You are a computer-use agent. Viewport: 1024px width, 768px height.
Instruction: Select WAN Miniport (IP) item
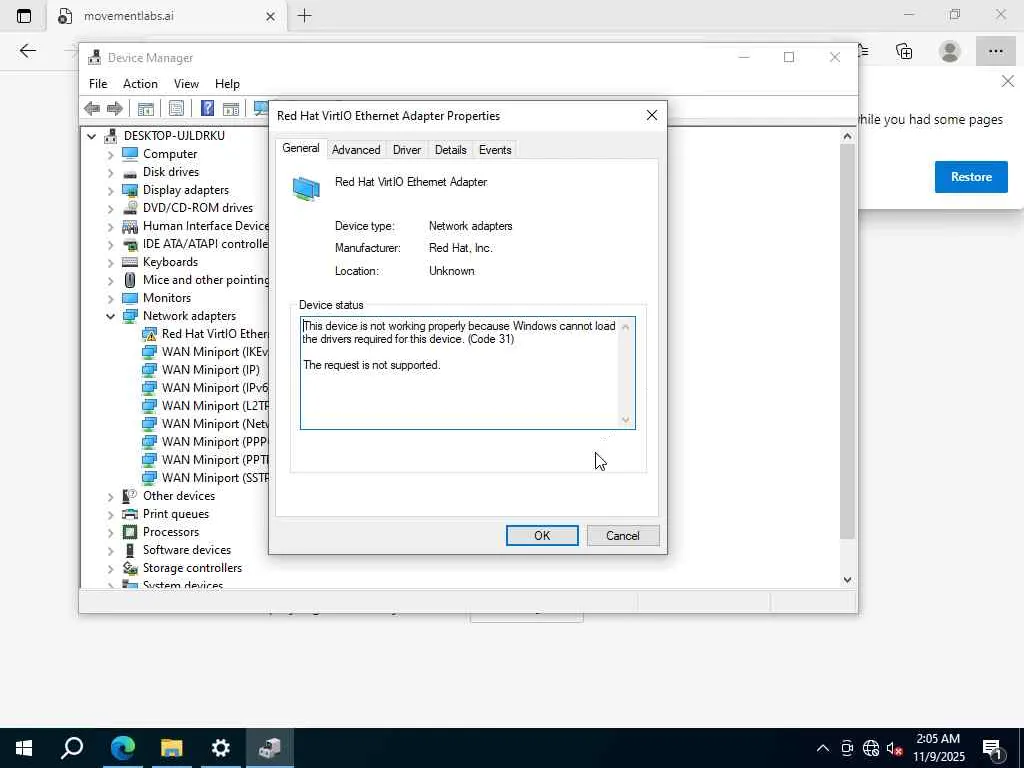[x=210, y=370]
